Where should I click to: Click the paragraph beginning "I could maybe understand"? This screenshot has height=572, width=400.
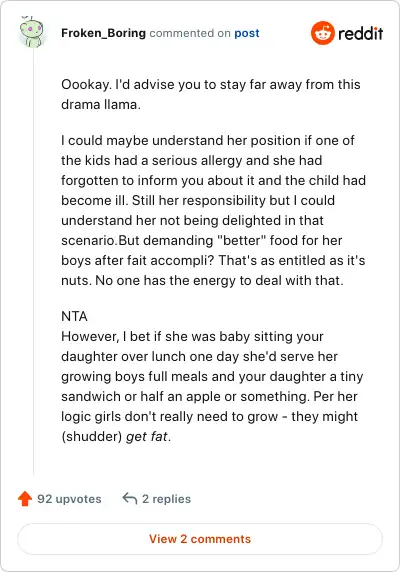[x=213, y=210]
